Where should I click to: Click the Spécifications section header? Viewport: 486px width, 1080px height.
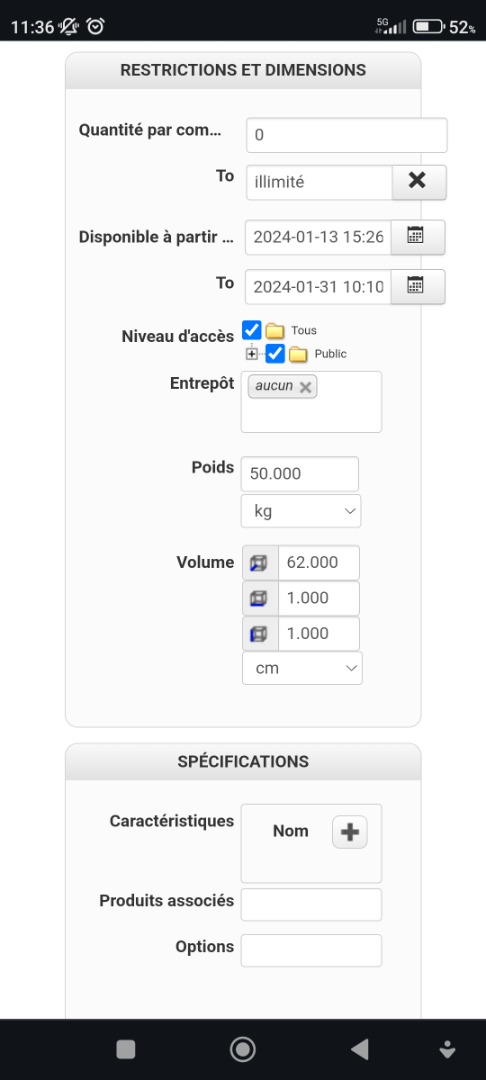(x=243, y=761)
